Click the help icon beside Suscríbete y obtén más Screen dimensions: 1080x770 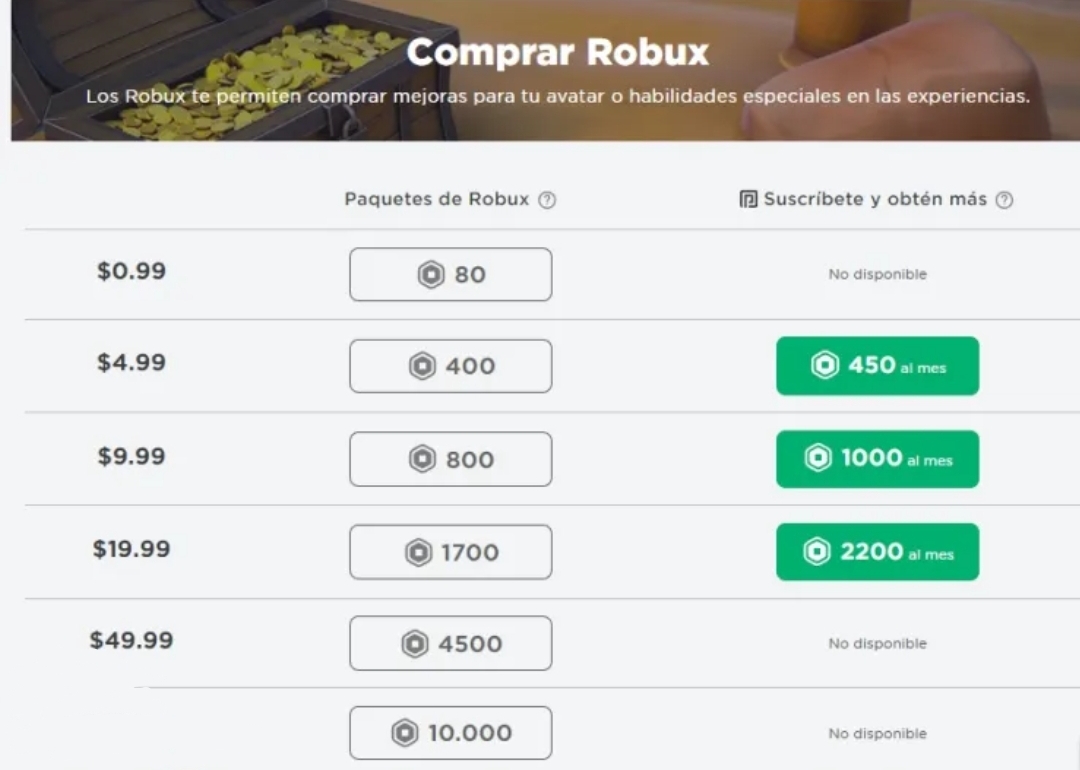coord(1004,200)
